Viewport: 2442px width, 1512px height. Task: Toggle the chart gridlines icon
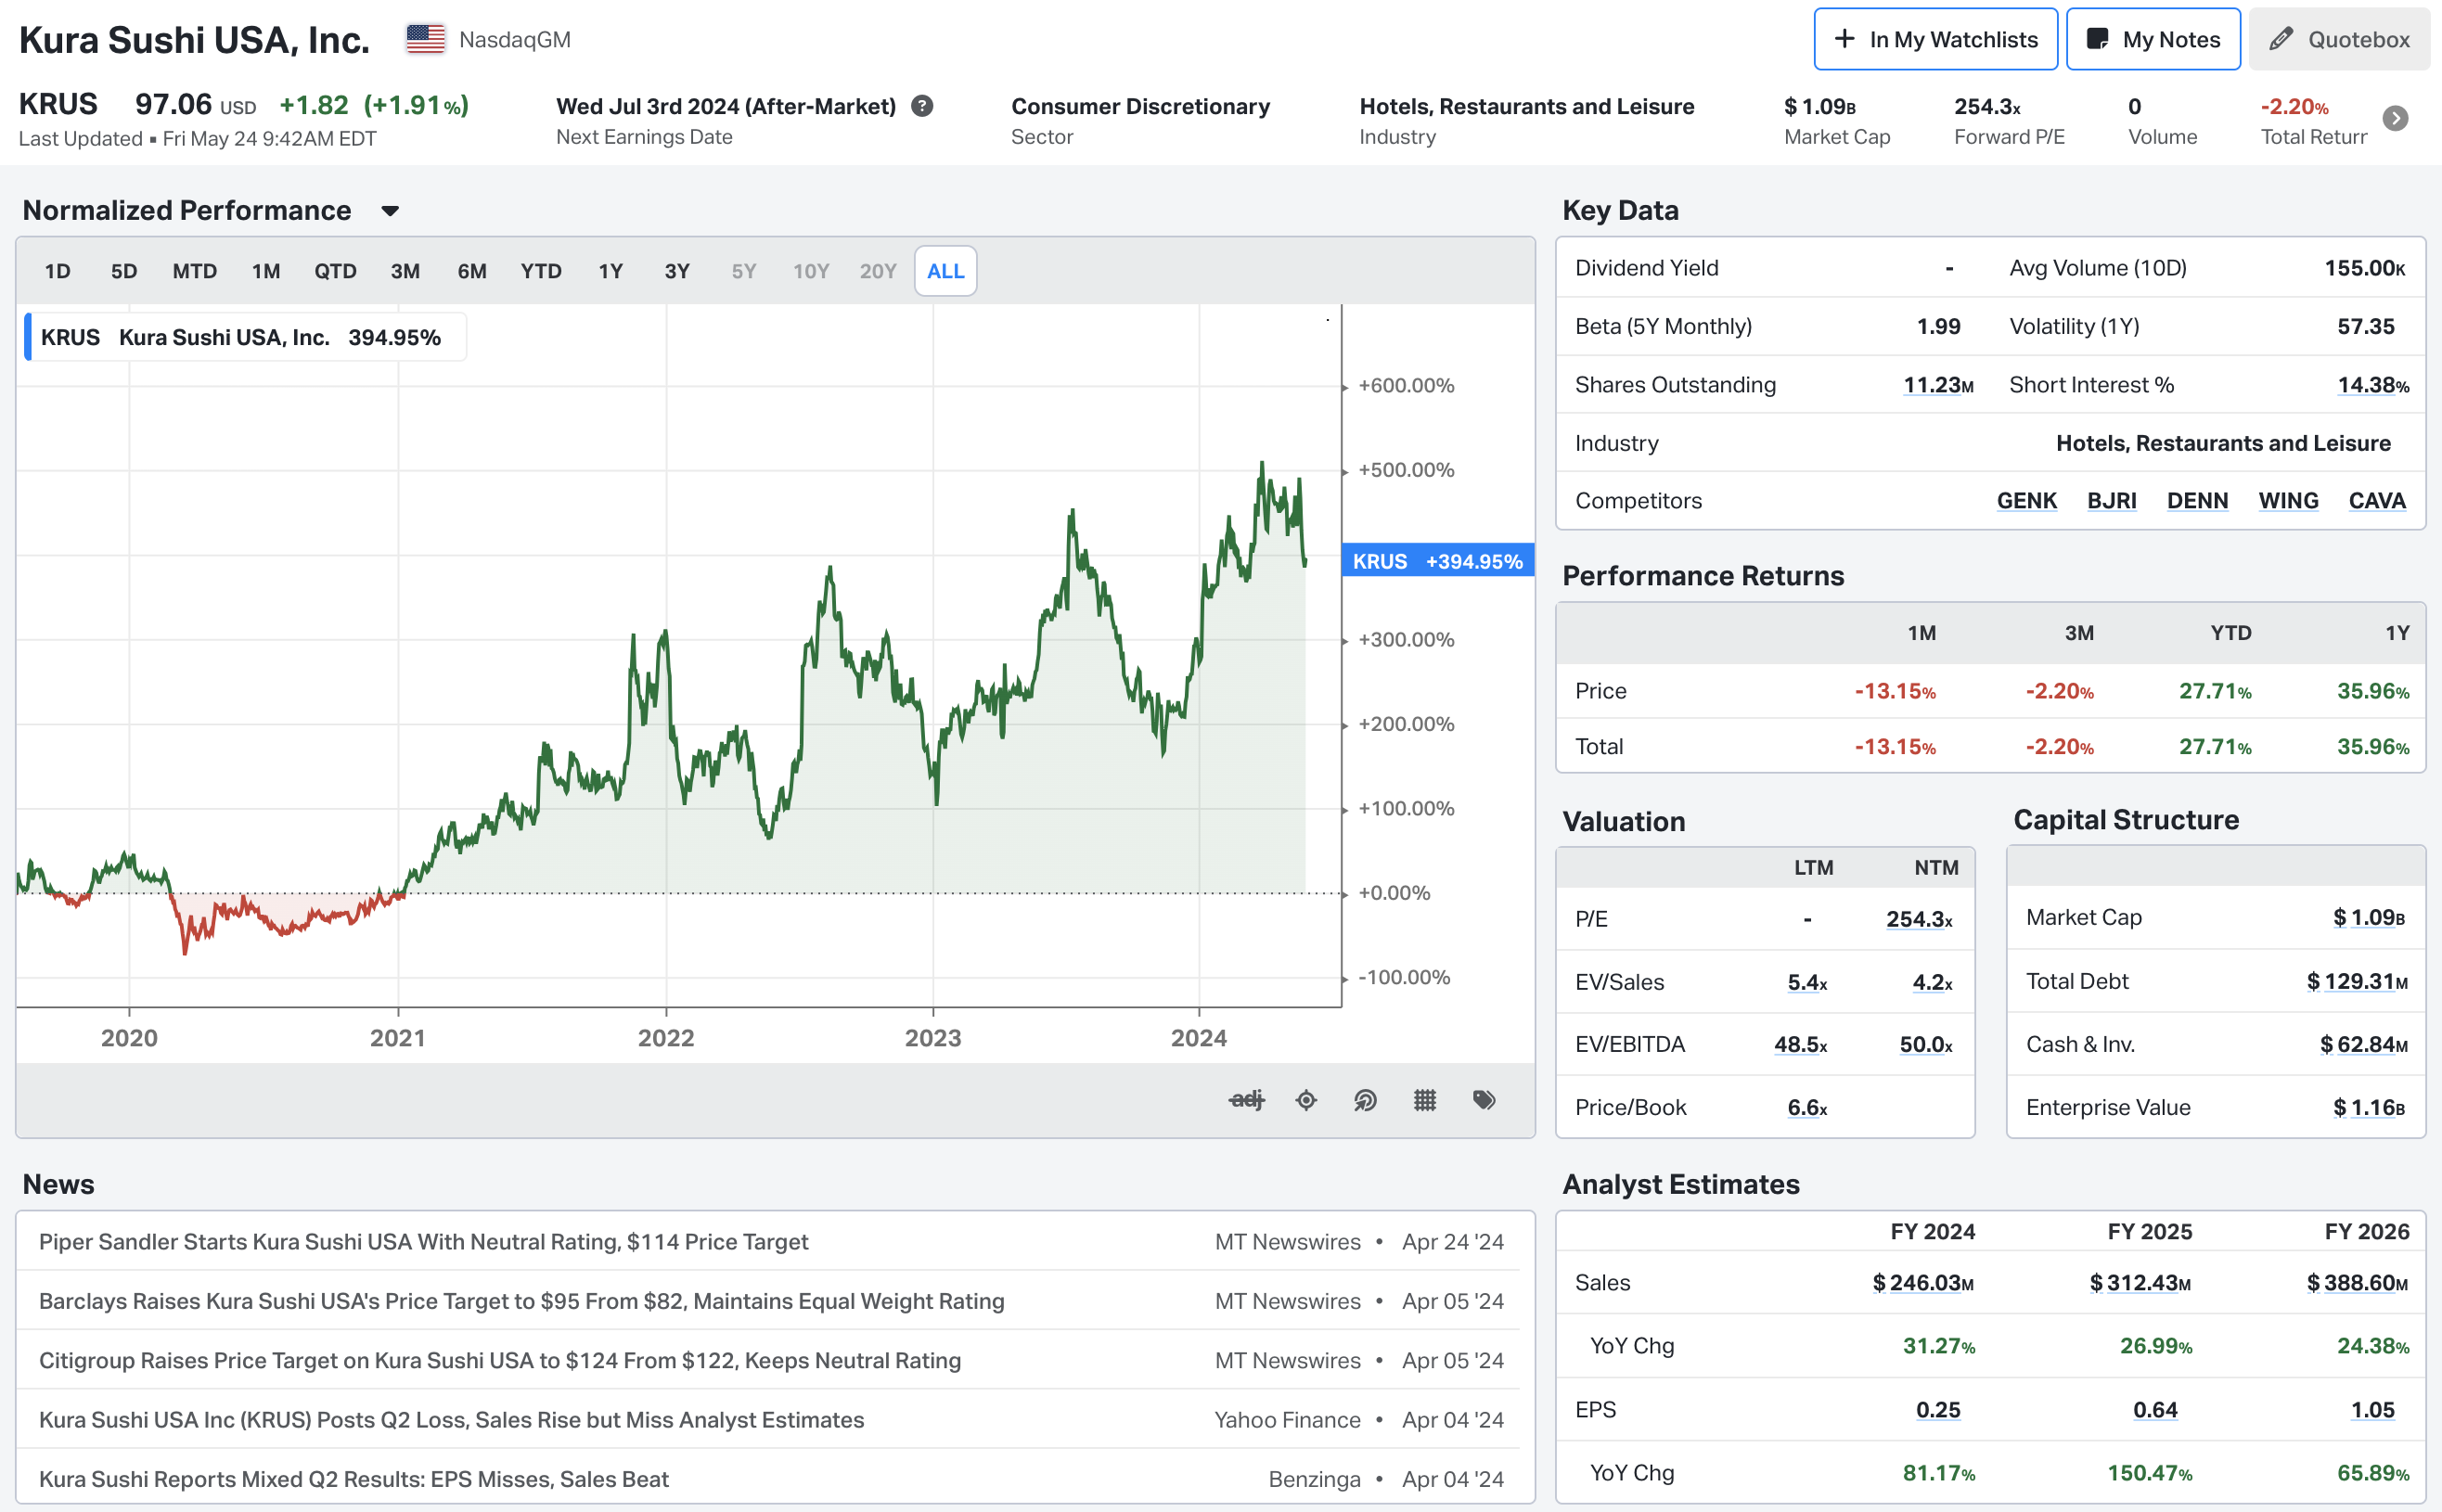1425,1100
